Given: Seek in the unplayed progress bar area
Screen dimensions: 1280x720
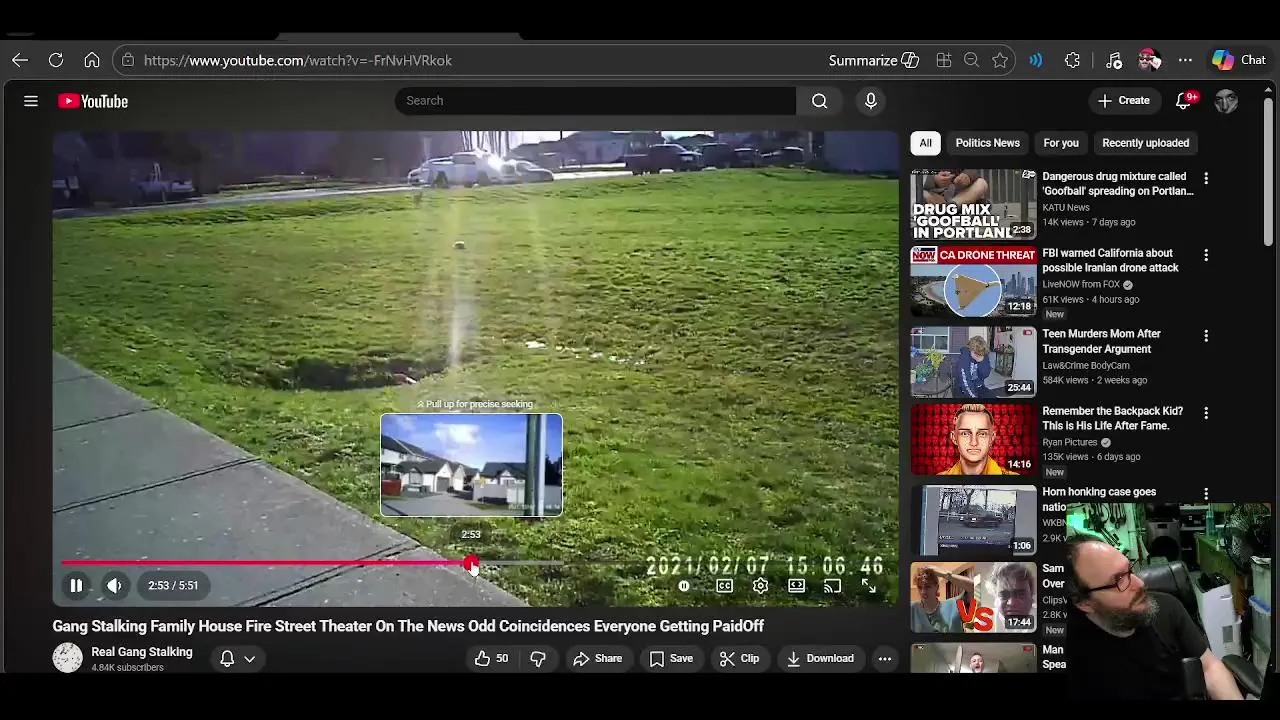Looking at the screenshot, I should [x=684, y=564].
